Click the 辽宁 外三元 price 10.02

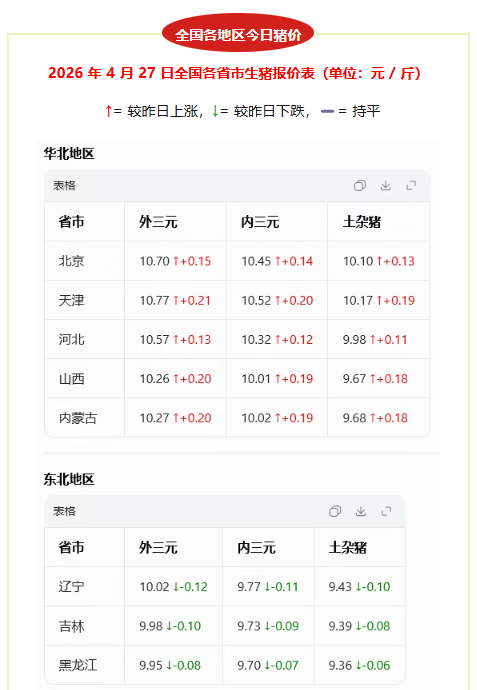click(x=154, y=587)
